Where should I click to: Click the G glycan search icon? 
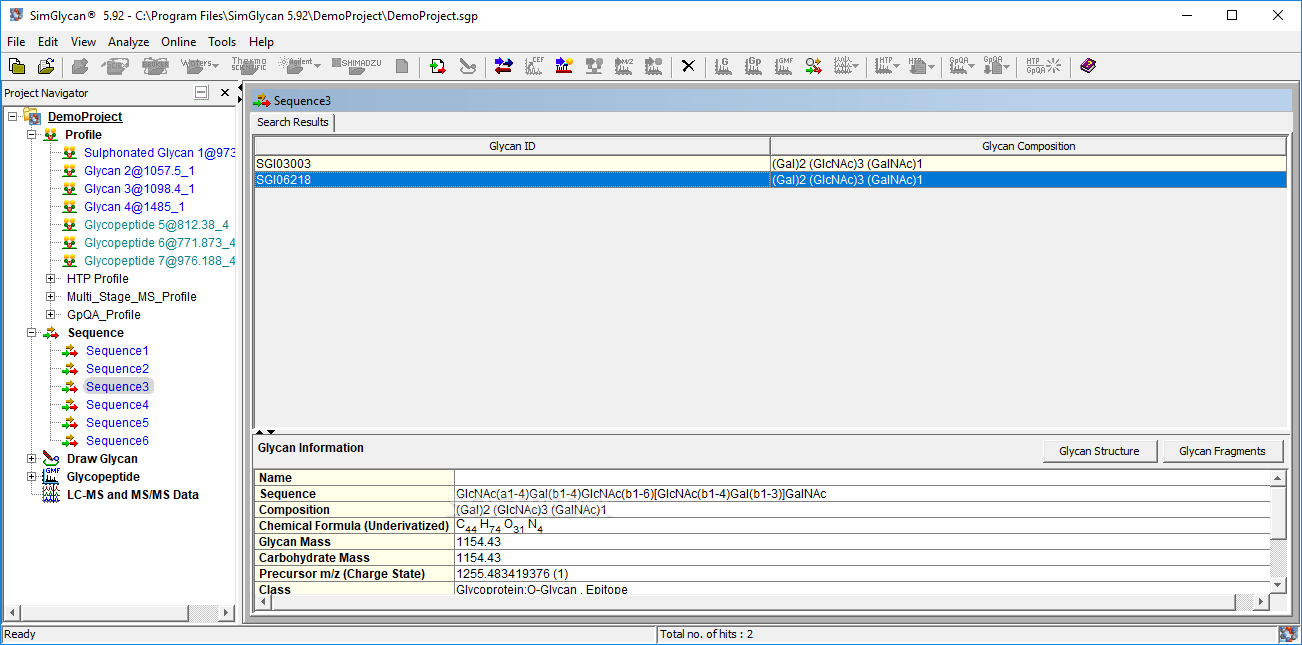click(723, 66)
